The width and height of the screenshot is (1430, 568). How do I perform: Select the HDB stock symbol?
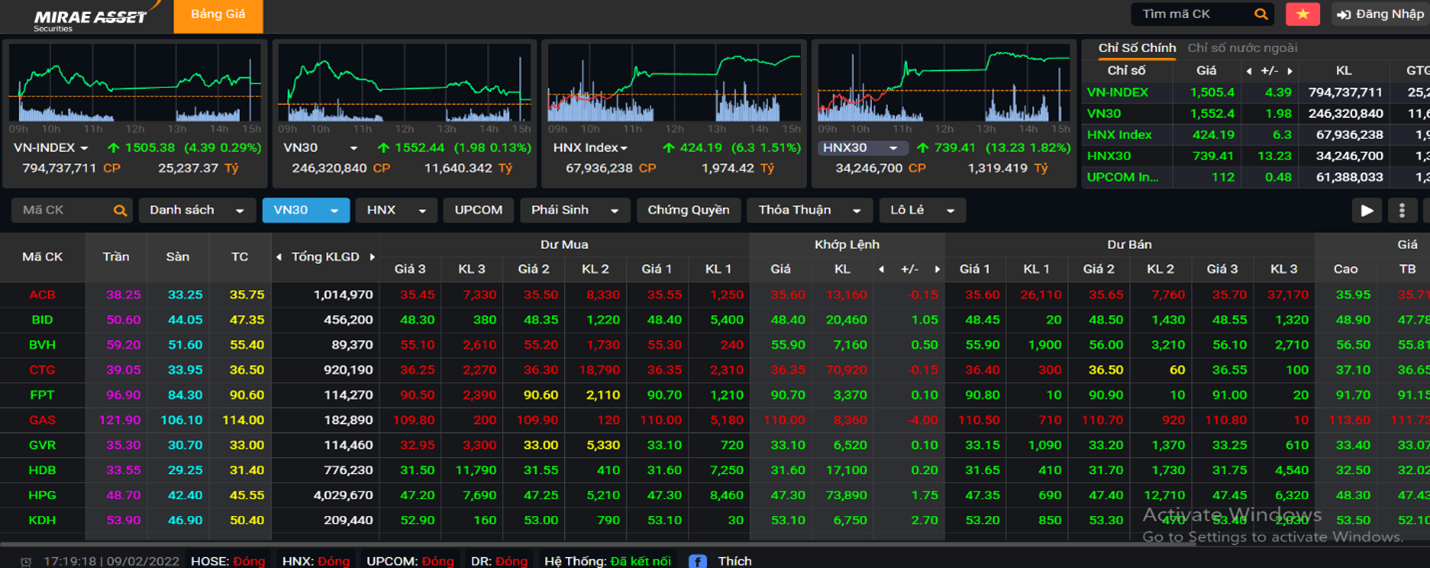pos(42,470)
